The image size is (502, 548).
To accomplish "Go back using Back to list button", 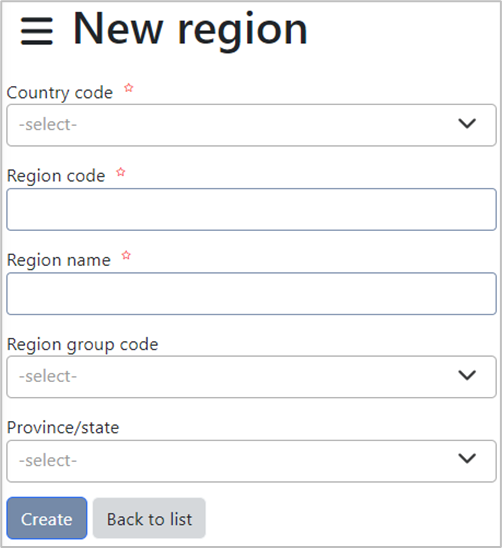I will click(x=149, y=518).
